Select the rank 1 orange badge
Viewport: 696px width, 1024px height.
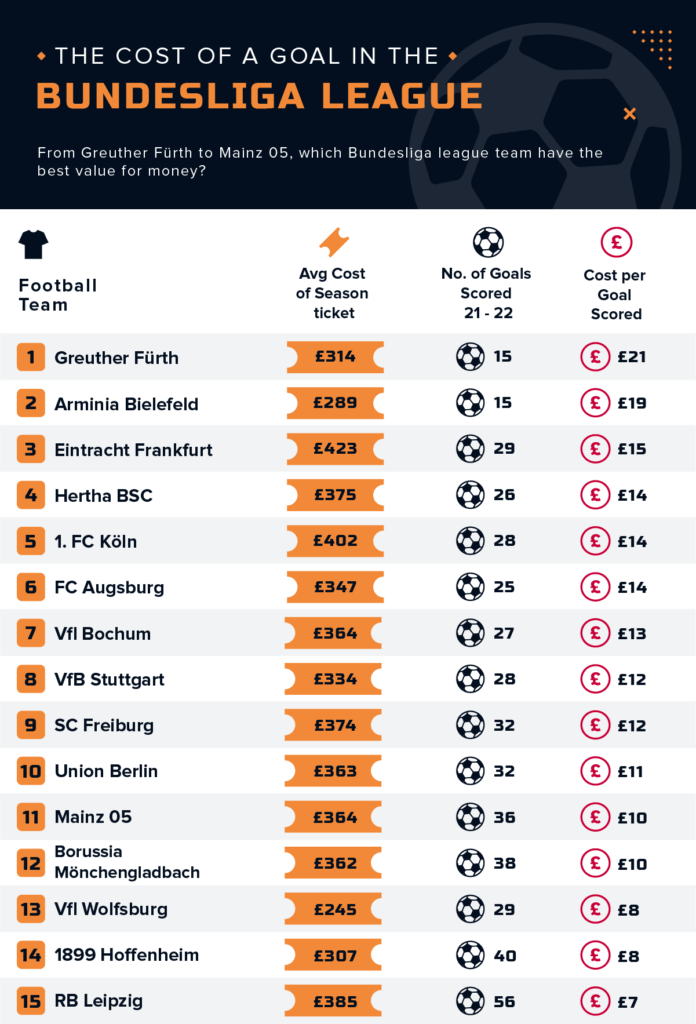(x=31, y=357)
